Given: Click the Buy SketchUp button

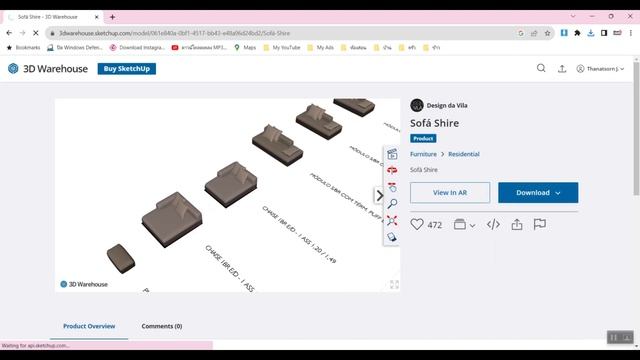Looking at the screenshot, I should click(127, 69).
